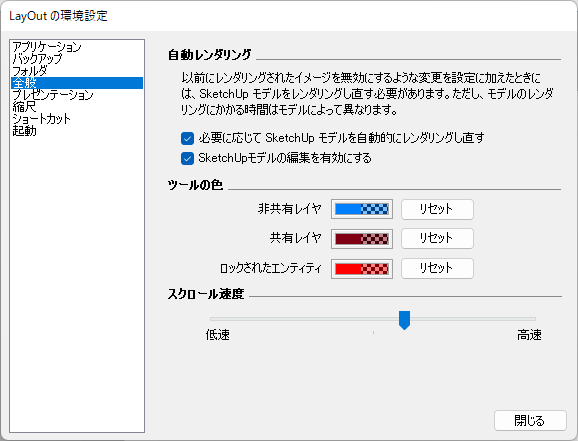Open the バックアップ preferences category
The height and width of the screenshot is (441, 578).
click(x=37, y=59)
